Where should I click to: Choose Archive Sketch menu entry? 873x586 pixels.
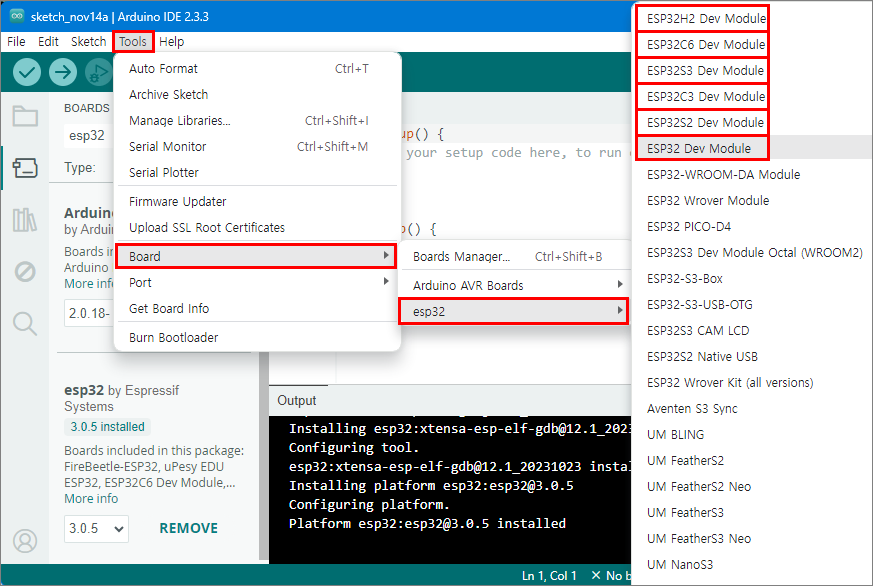pos(257,95)
